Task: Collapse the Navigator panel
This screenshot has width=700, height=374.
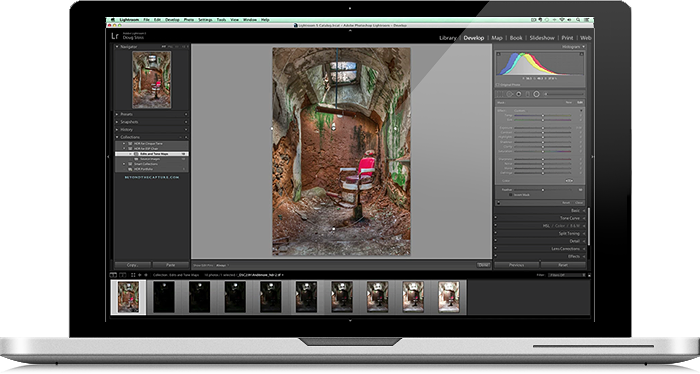Action: [117, 46]
